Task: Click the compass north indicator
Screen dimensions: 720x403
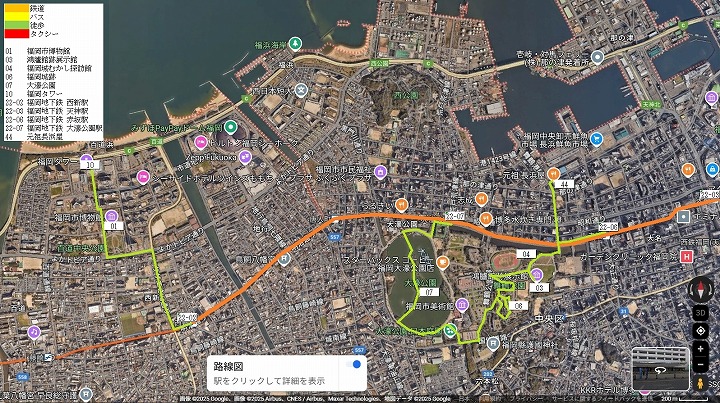Action: [x=701, y=290]
